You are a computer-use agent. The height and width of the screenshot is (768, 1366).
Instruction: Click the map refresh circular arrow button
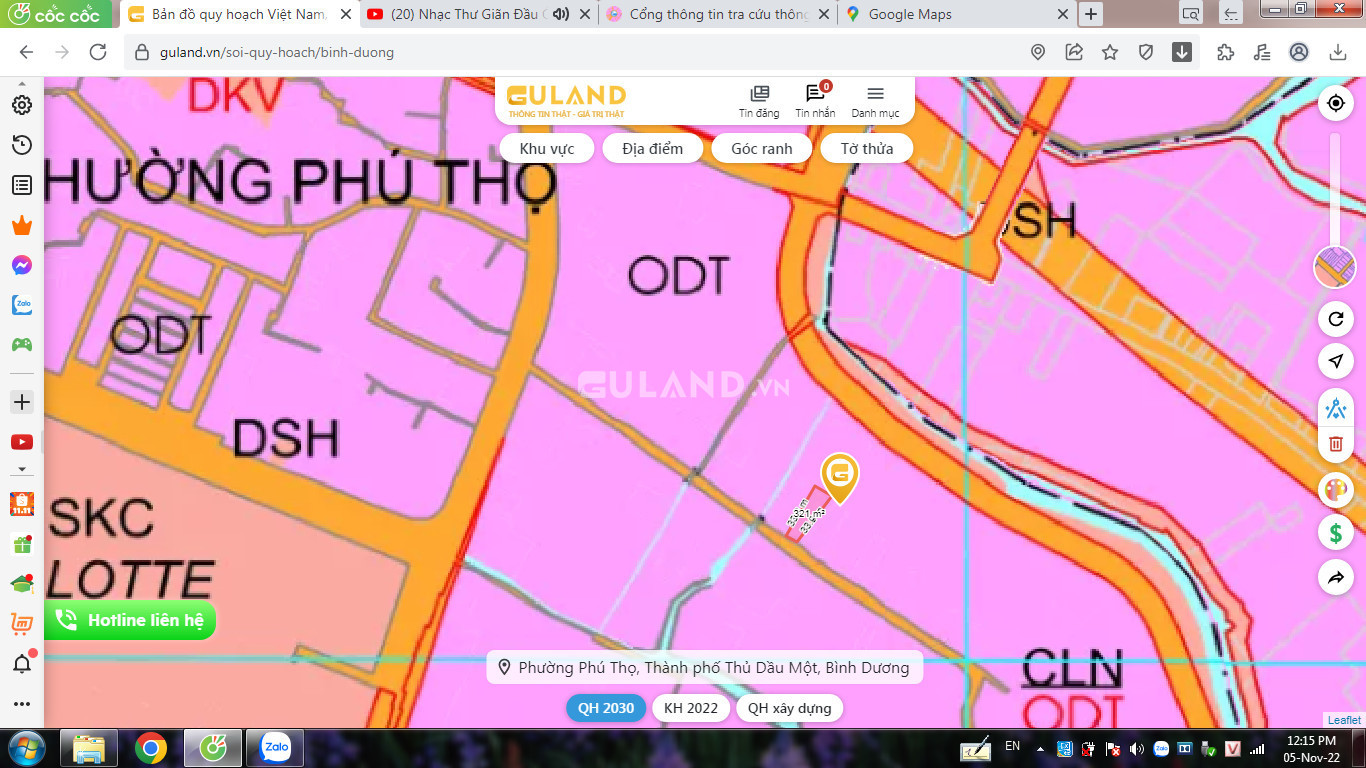[1335, 320]
